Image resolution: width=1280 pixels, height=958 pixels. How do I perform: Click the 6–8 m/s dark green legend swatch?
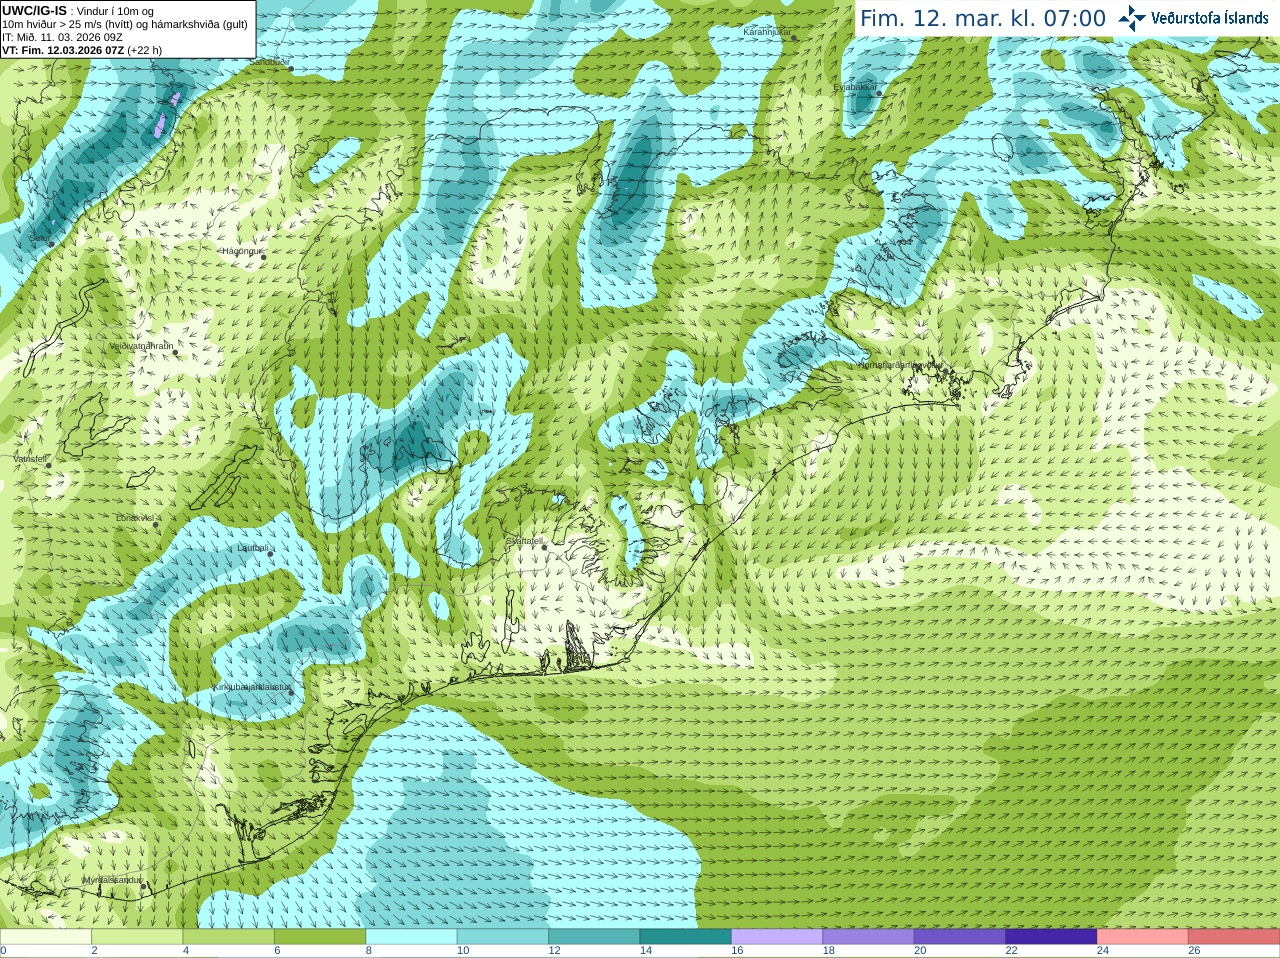click(x=320, y=937)
